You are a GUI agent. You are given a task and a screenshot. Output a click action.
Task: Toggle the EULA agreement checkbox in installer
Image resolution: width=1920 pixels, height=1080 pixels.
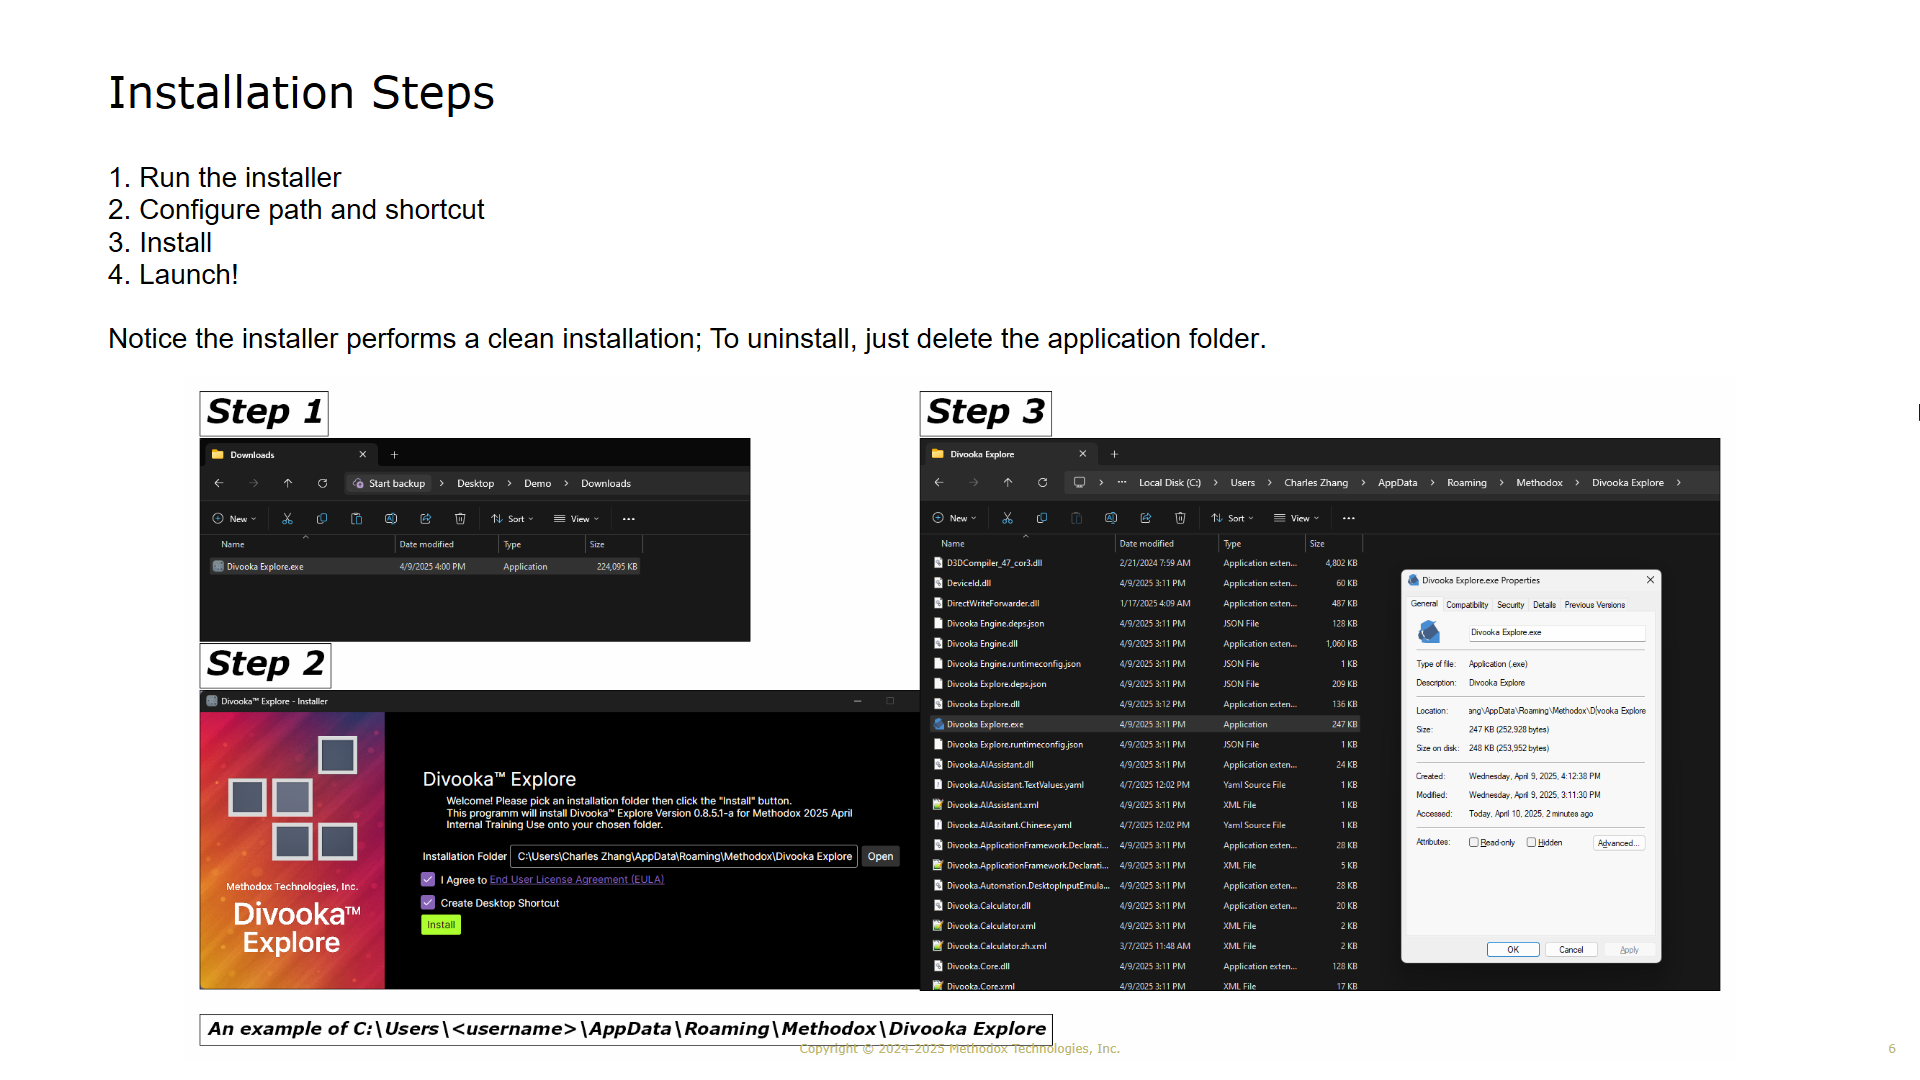click(428, 880)
